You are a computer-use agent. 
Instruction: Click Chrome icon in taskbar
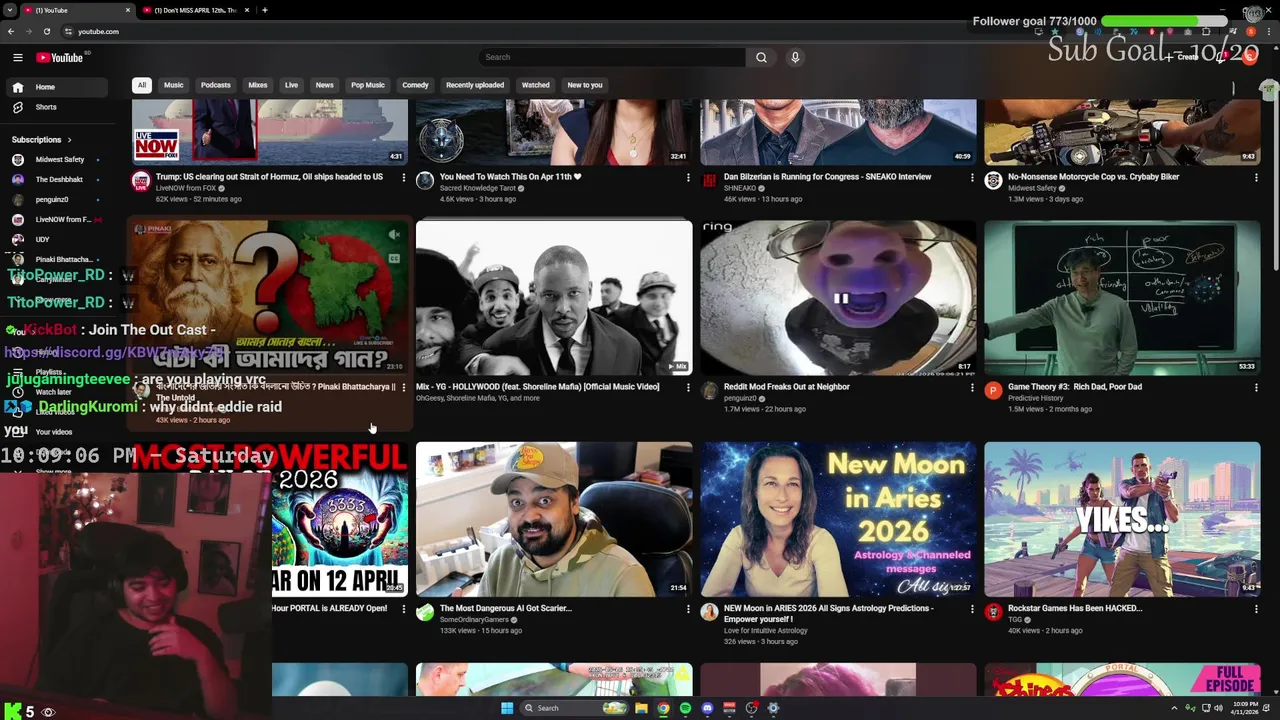(x=663, y=708)
